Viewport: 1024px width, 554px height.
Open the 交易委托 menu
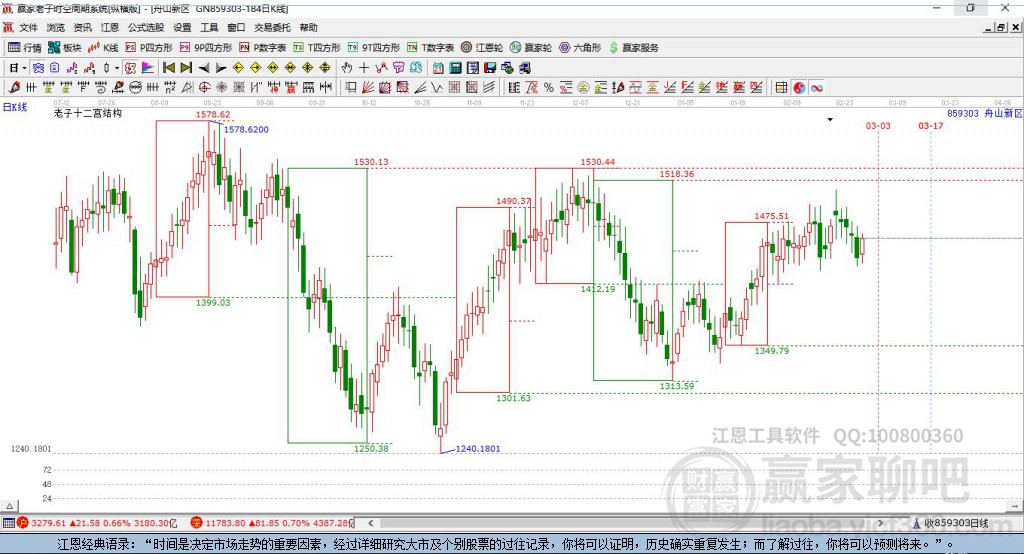(x=272, y=27)
